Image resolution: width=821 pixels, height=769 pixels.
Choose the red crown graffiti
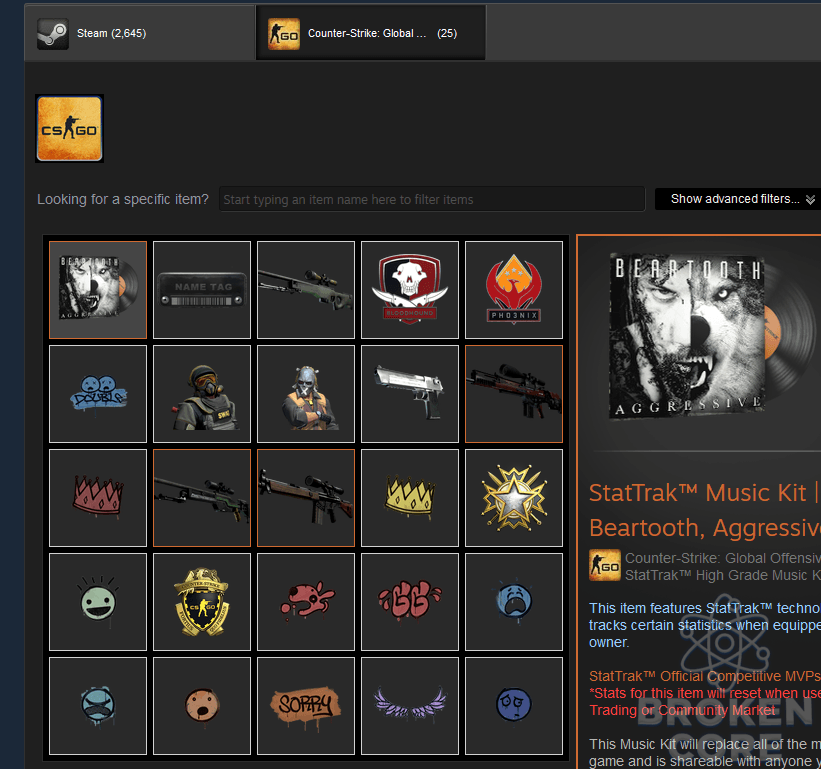[98, 498]
